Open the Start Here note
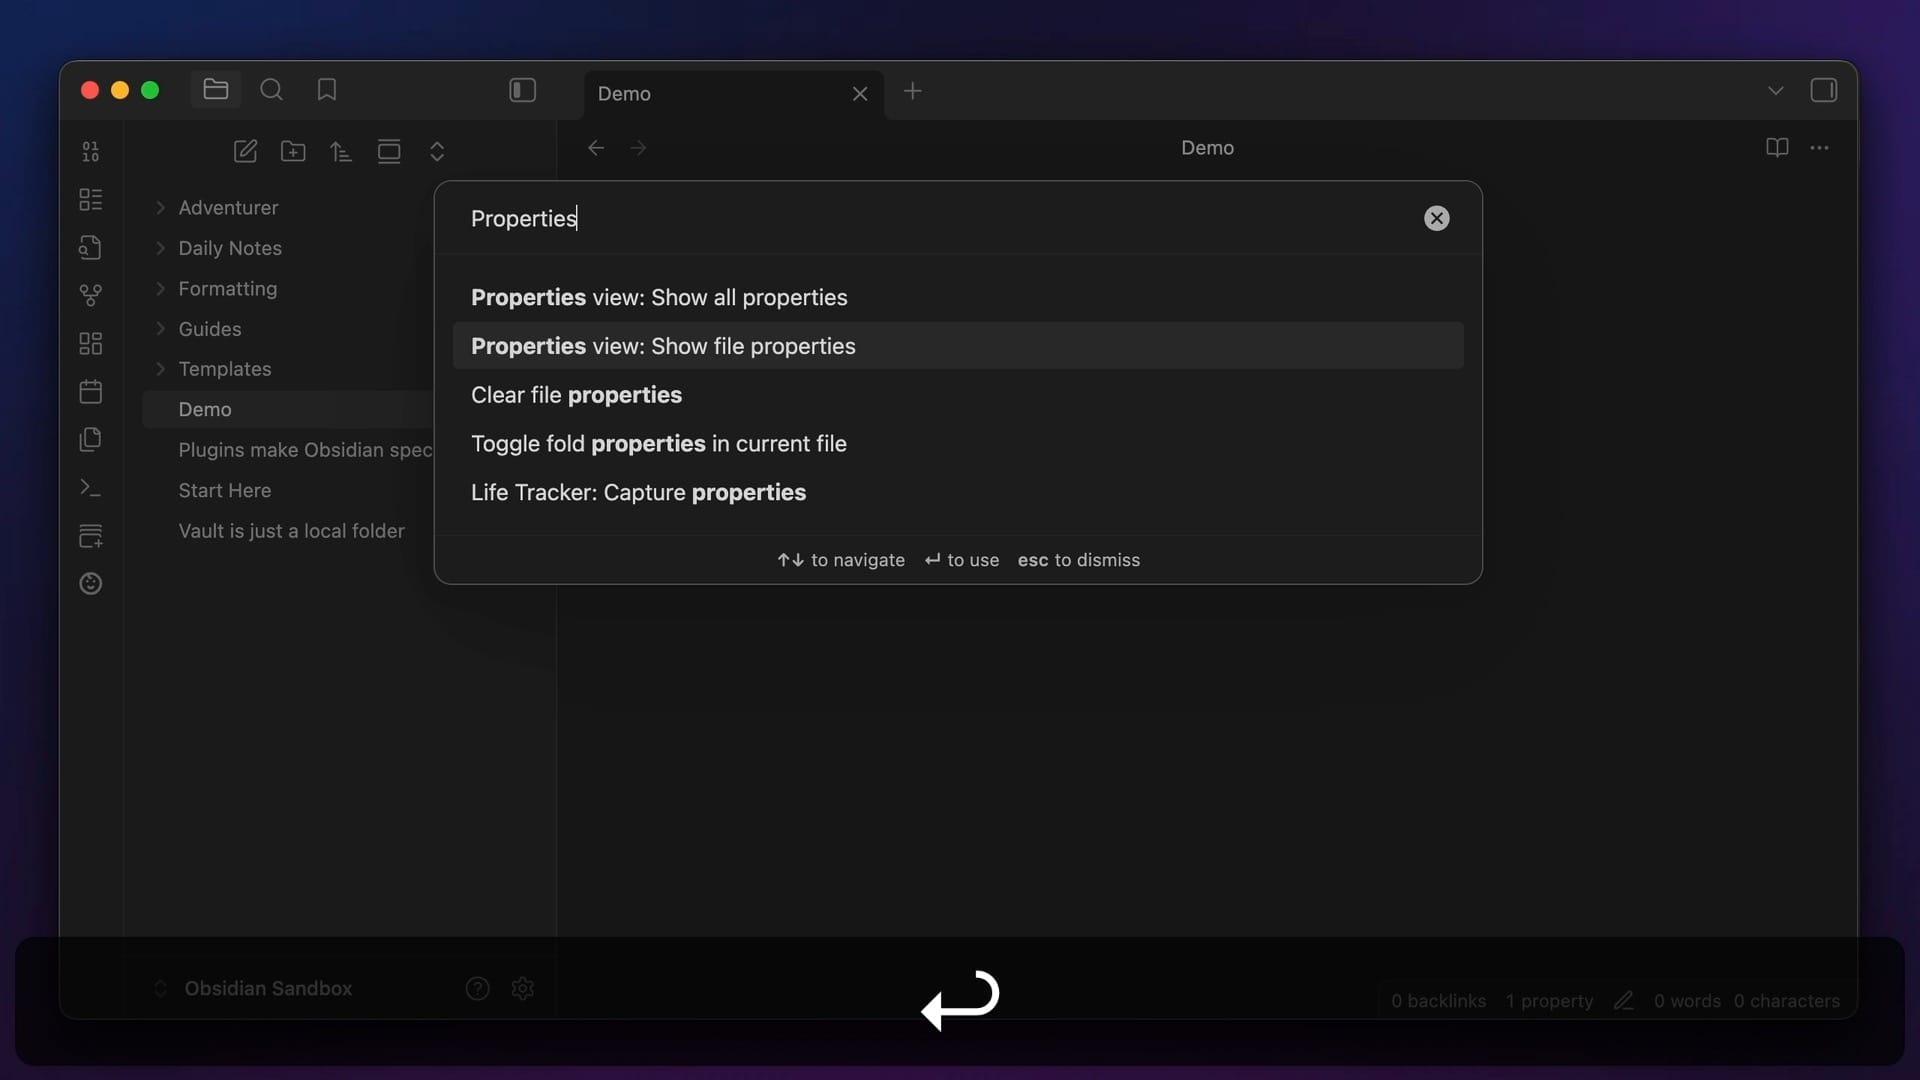The height and width of the screenshot is (1080, 1920). [224, 490]
